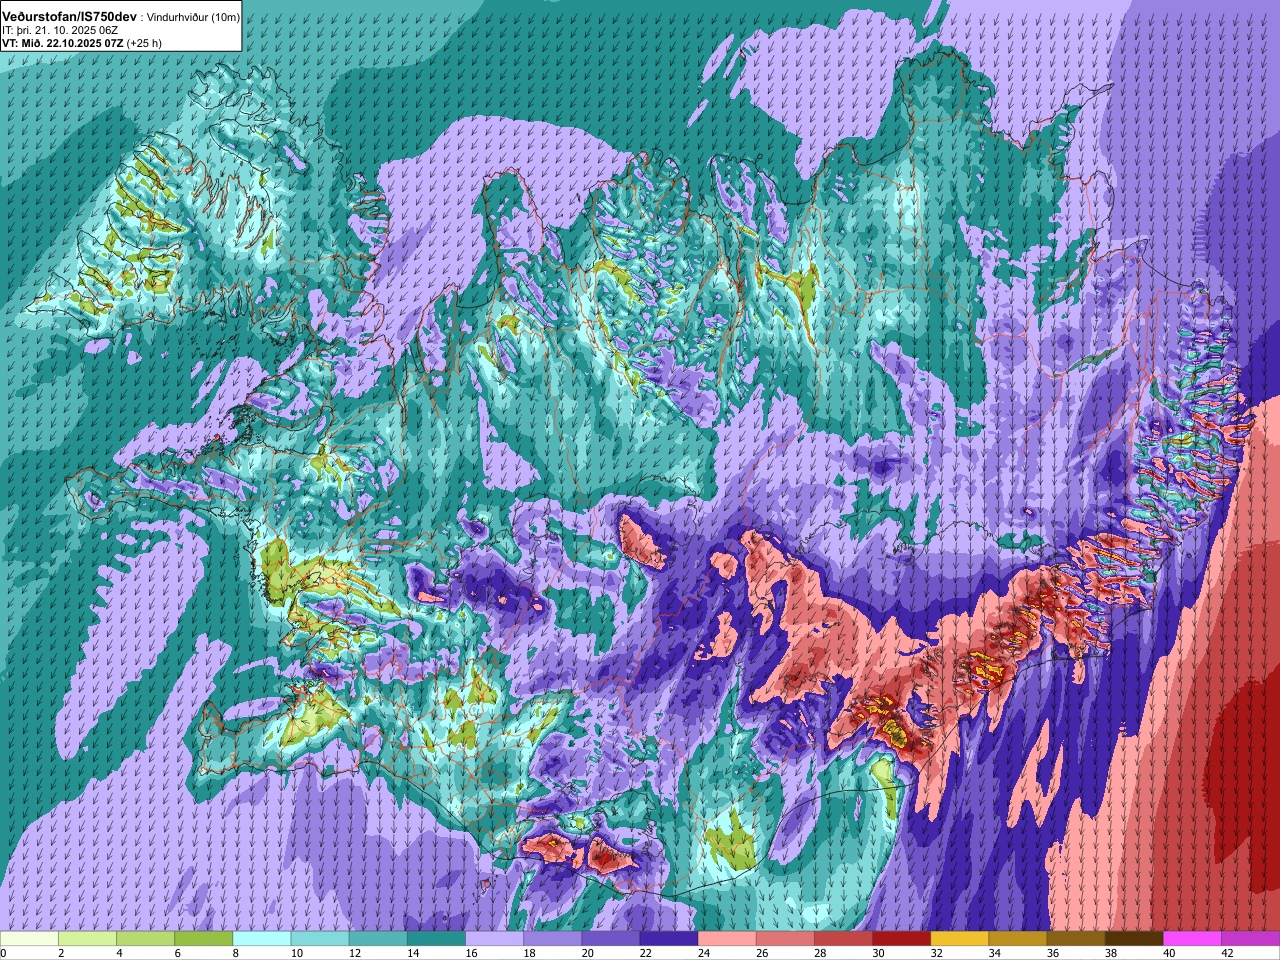The width and height of the screenshot is (1280, 960).
Task: Select the dark indigo 22–24 legend swatch
Action: point(669,939)
